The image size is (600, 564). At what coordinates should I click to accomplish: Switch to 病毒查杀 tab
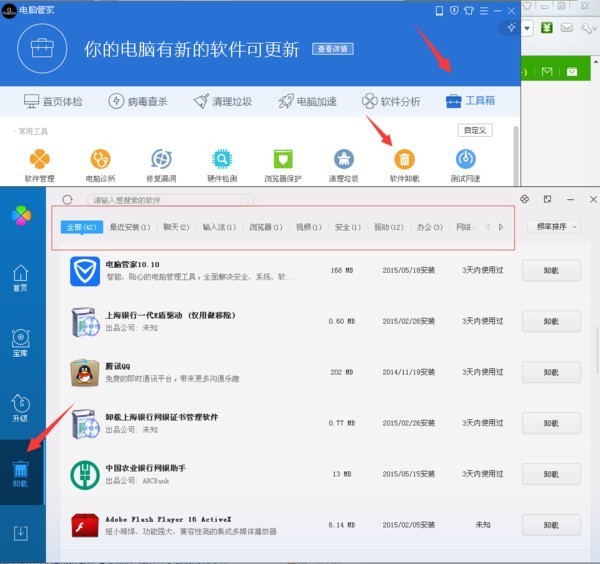(138, 101)
